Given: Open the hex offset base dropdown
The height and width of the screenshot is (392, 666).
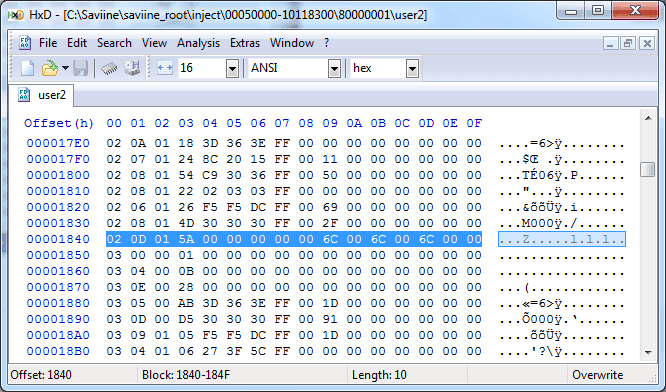Looking at the screenshot, I should [x=412, y=68].
